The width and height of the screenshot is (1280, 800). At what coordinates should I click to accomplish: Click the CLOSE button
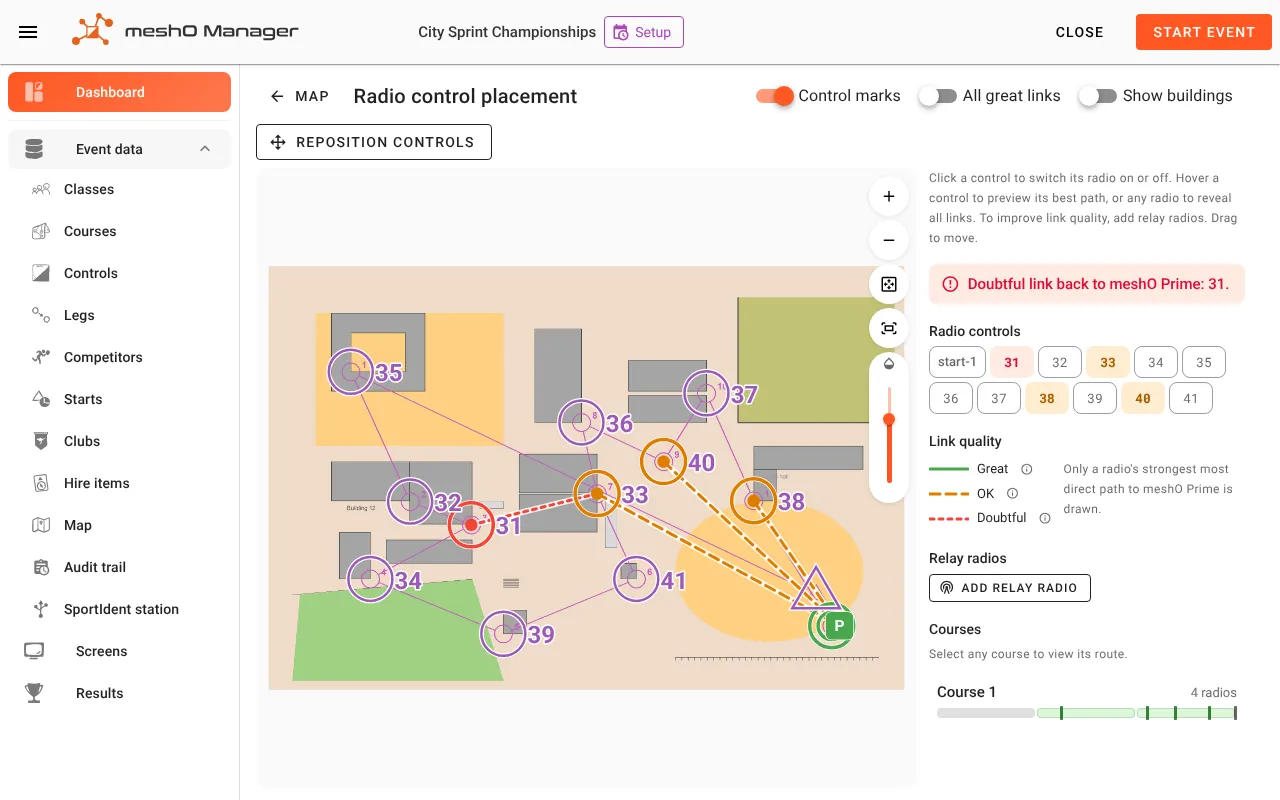[x=1080, y=32]
